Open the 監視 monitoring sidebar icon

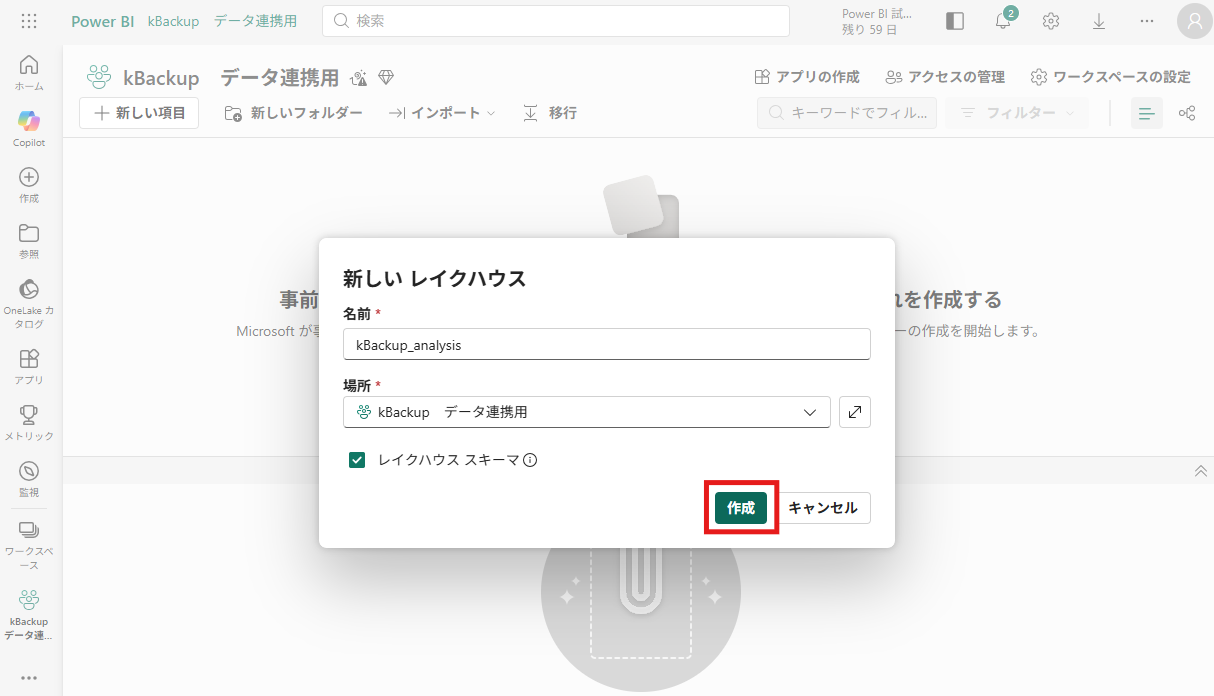29,478
